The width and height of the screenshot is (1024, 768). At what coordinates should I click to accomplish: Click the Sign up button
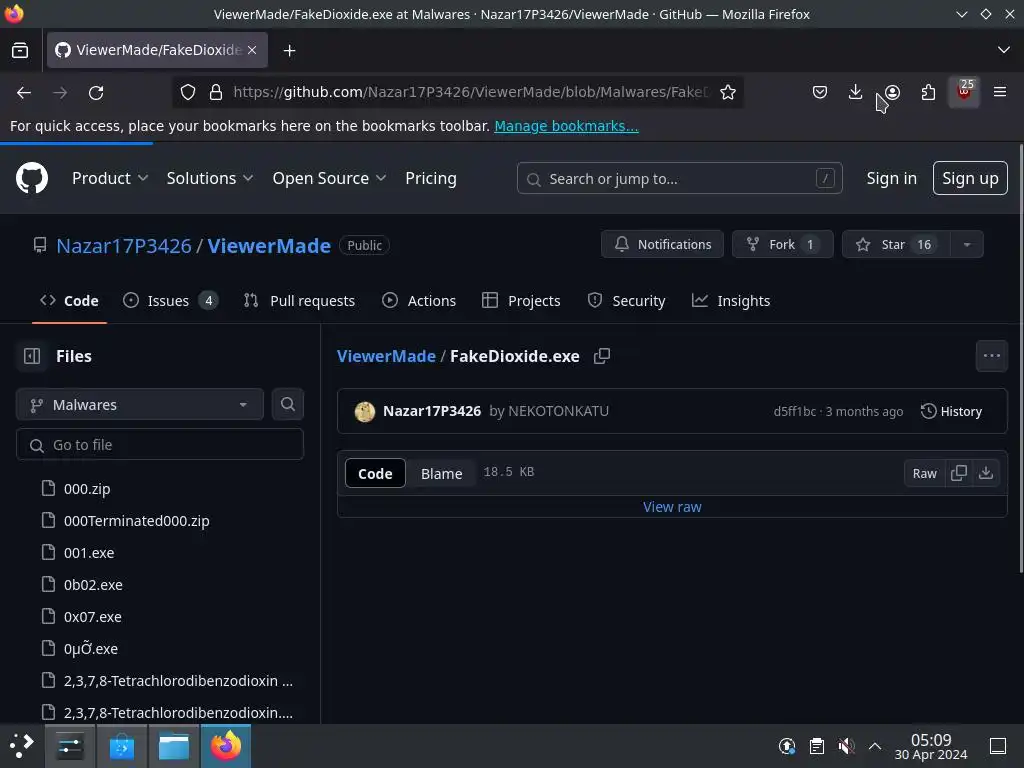click(x=970, y=178)
